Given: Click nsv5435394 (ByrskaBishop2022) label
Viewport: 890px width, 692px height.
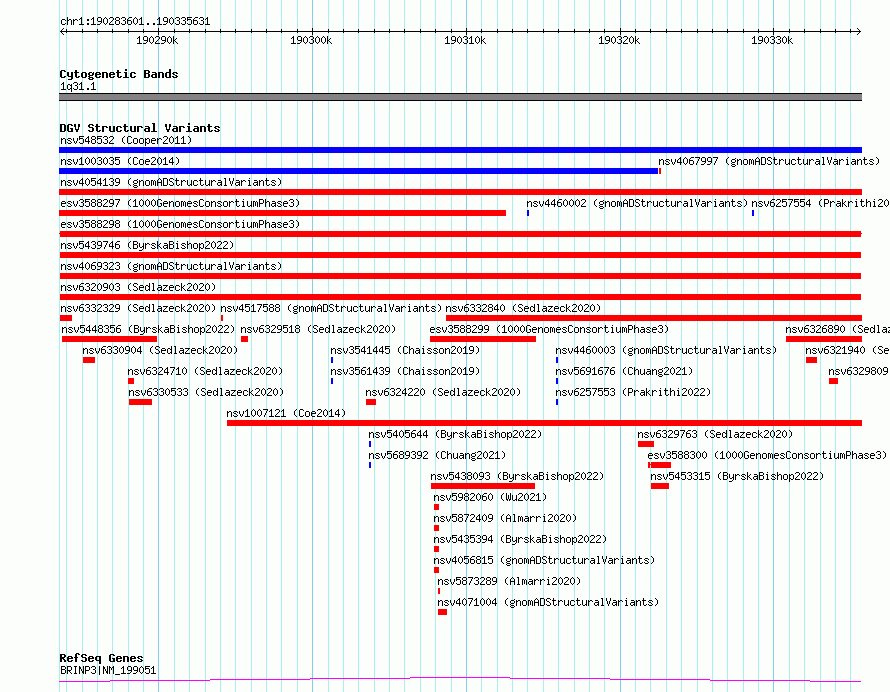Looking at the screenshot, I should tap(520, 539).
